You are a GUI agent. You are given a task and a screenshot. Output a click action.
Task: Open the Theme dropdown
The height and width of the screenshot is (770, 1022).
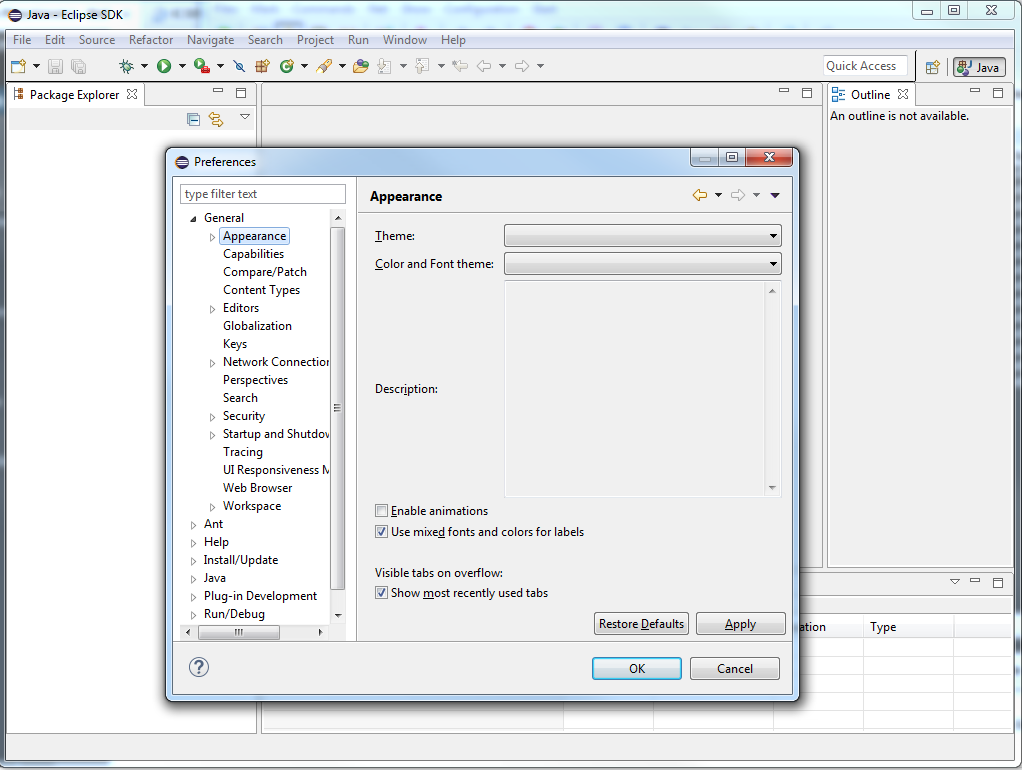(x=643, y=235)
